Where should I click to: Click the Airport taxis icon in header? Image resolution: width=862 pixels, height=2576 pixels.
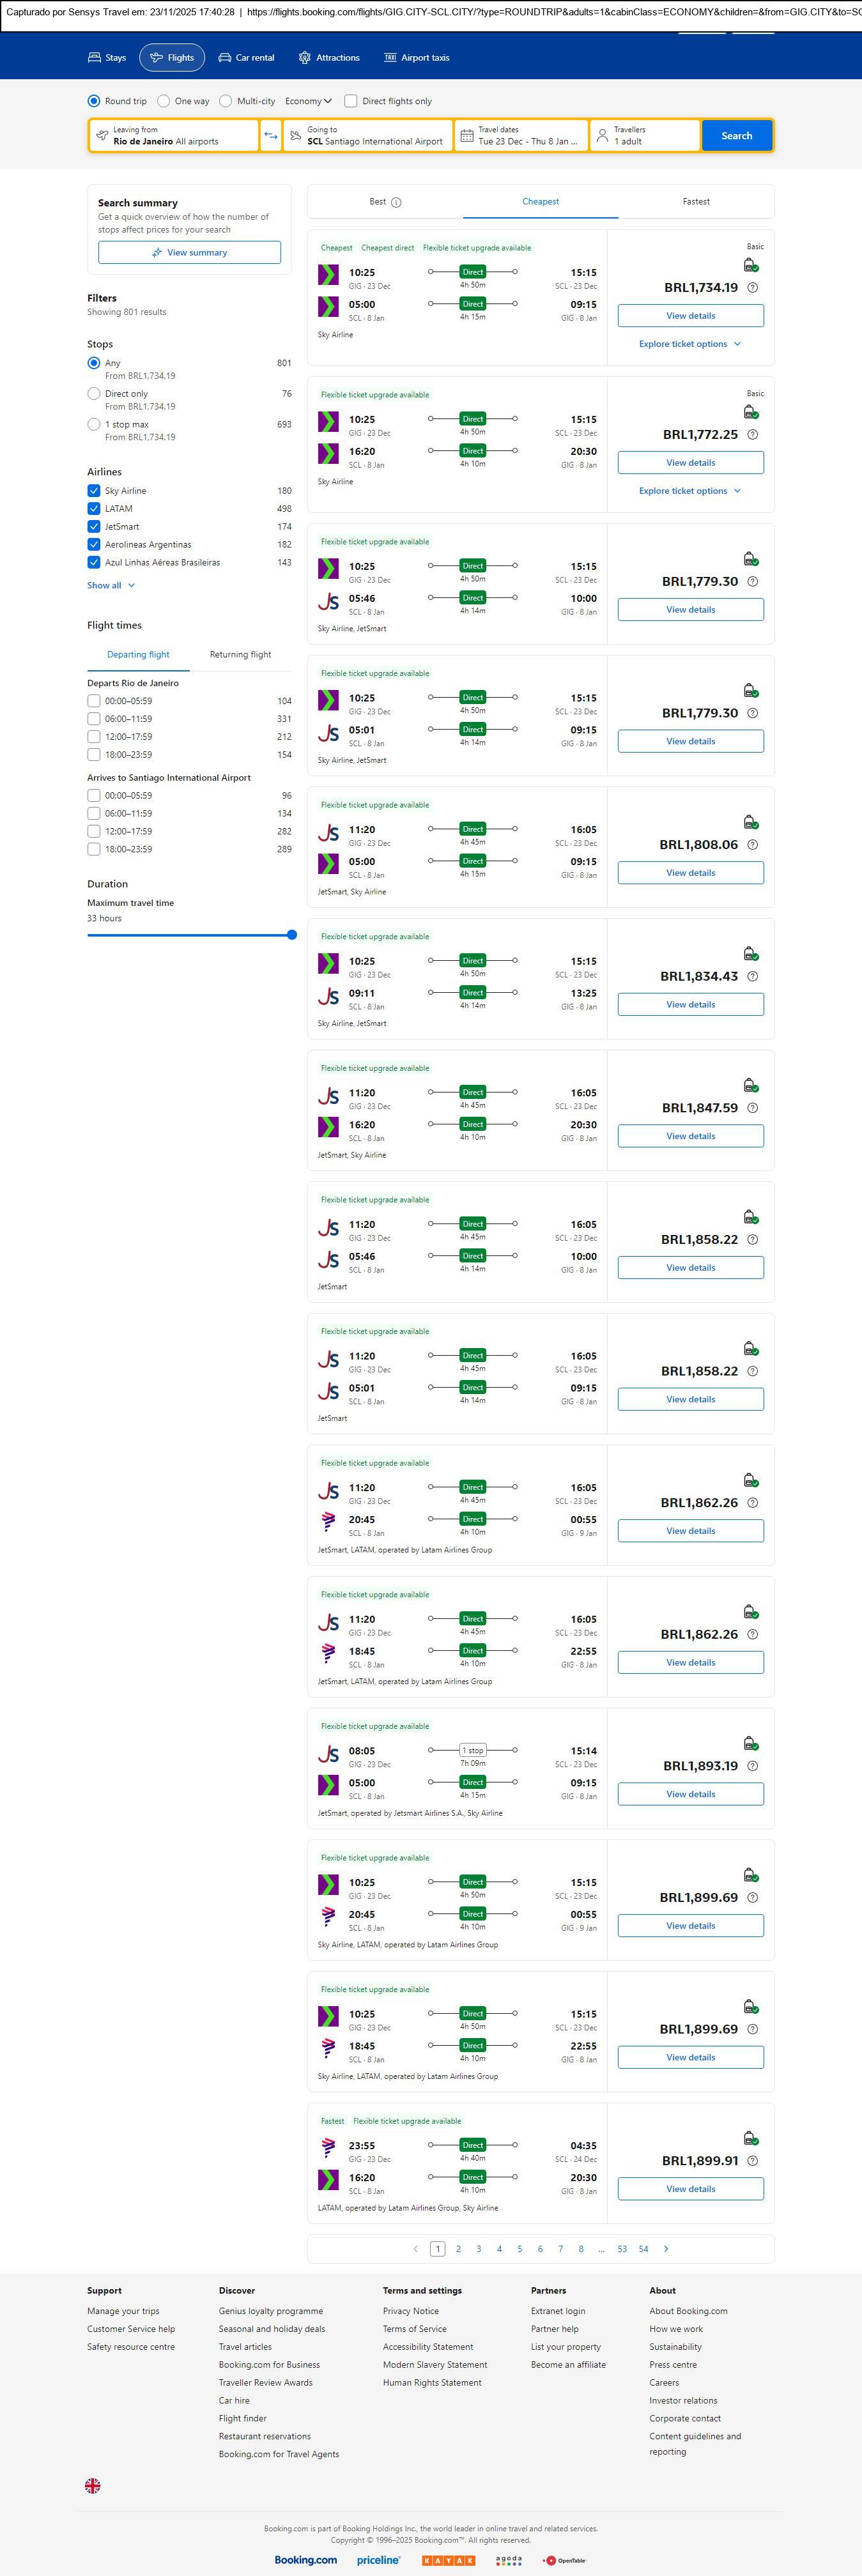[390, 58]
